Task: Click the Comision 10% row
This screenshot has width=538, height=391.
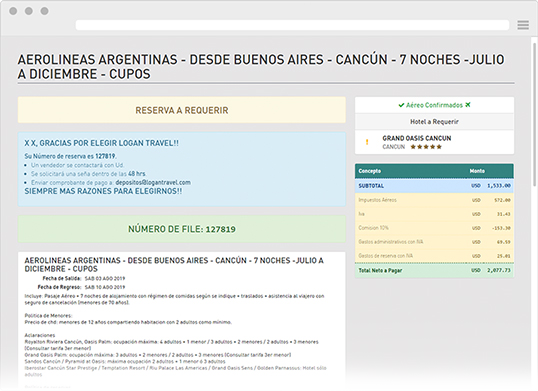Action: [434, 228]
